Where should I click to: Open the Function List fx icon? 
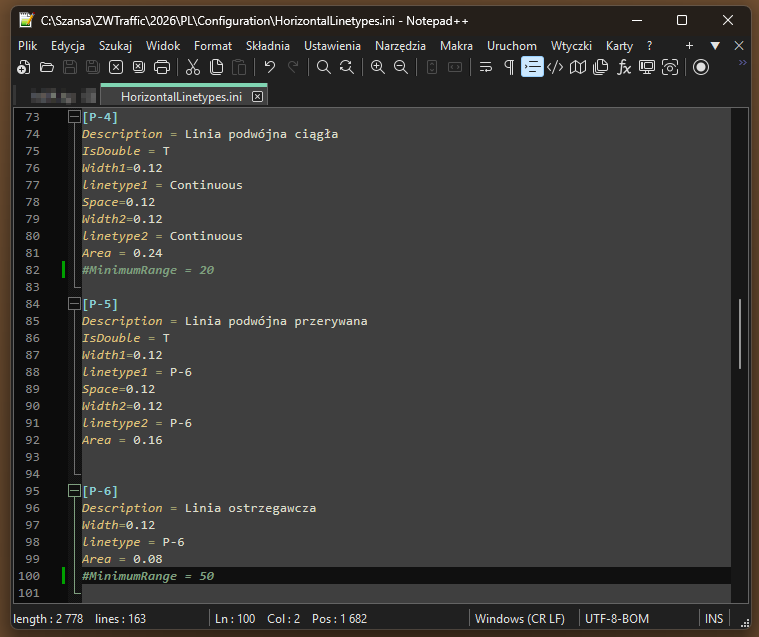point(624,67)
